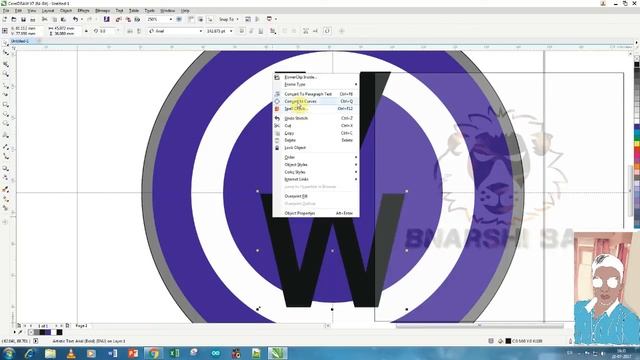Select the Eyedropper tool in toolbox
Screen dimensions: 640x360
6,189
